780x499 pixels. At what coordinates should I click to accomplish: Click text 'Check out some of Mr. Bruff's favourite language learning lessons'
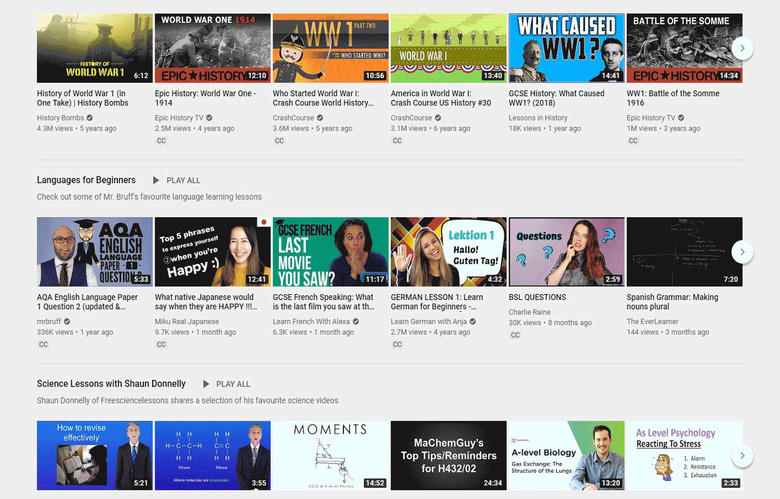point(149,197)
